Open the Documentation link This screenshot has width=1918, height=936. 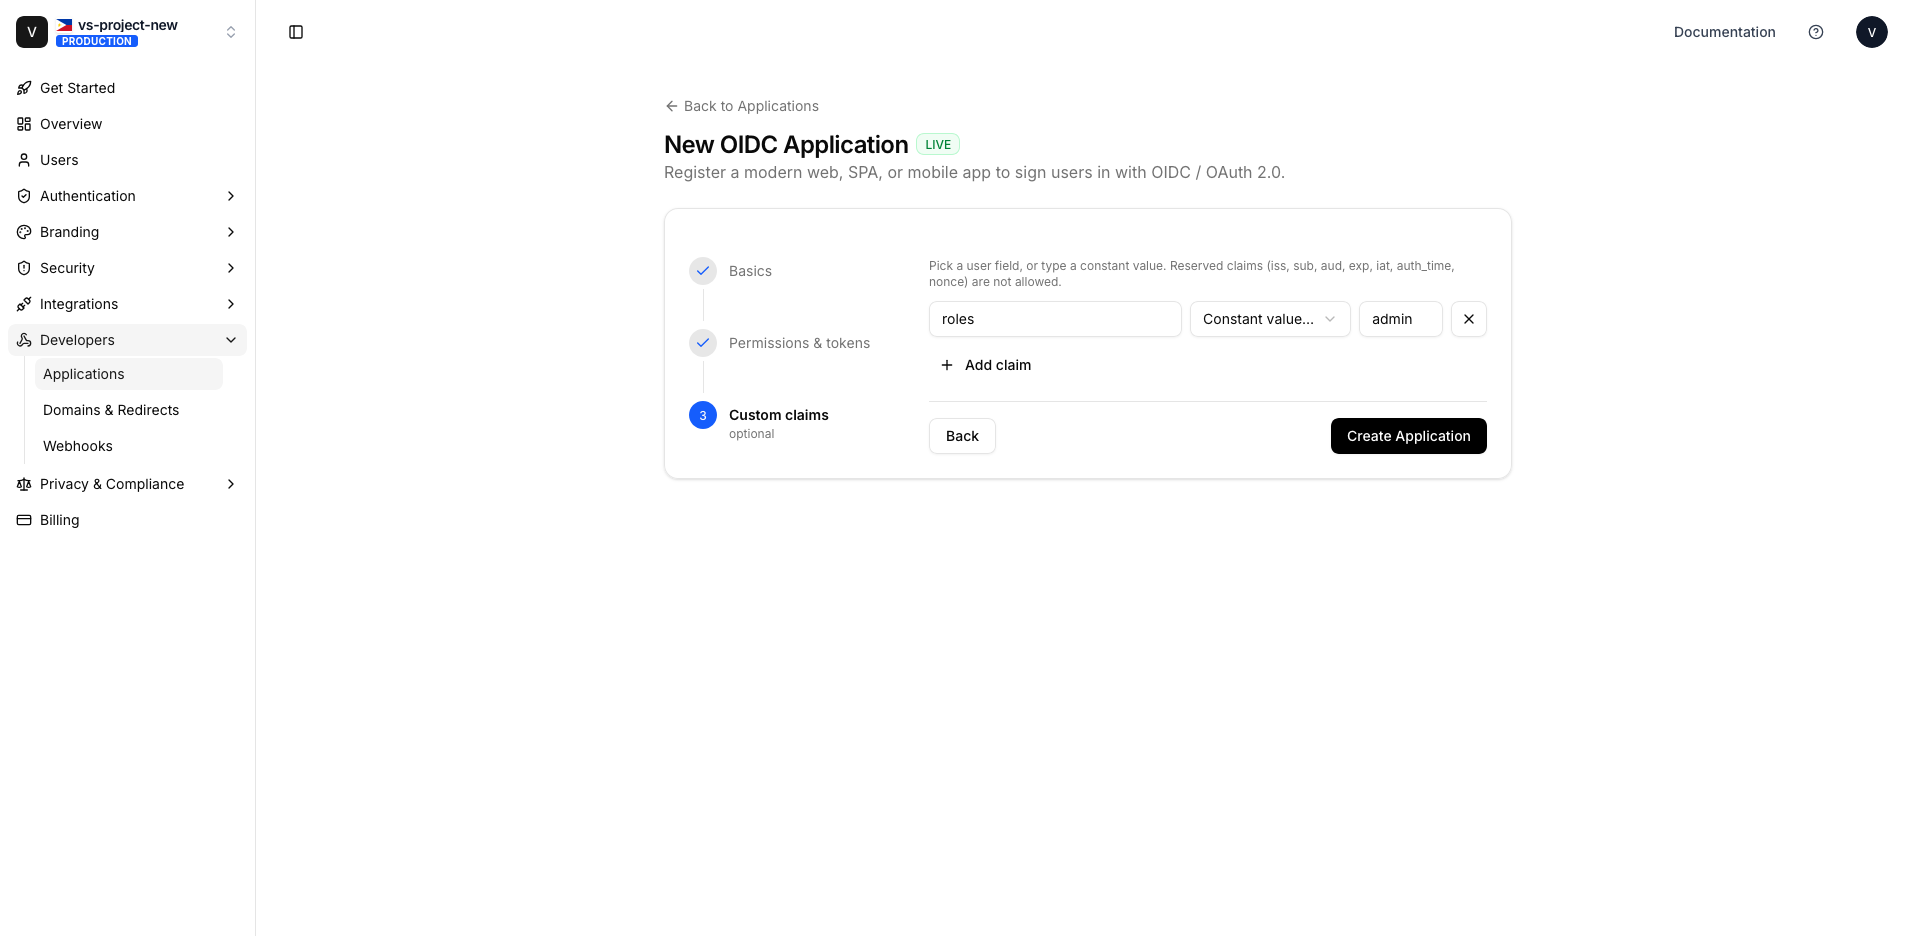coord(1725,32)
